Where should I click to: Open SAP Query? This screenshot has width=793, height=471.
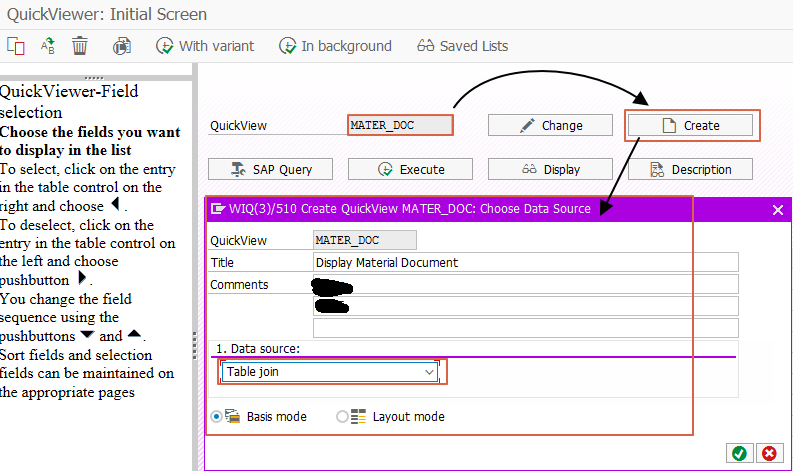pos(271,169)
